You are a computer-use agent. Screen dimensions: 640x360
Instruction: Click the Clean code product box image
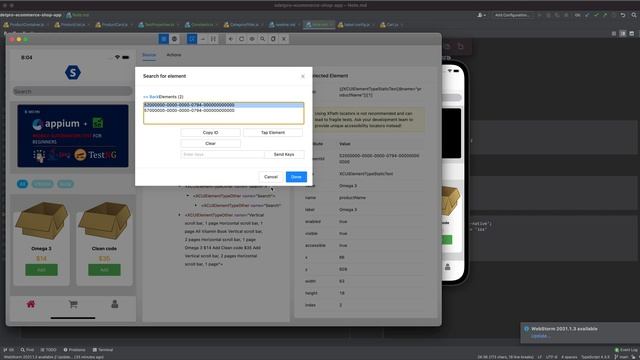tap(104, 220)
